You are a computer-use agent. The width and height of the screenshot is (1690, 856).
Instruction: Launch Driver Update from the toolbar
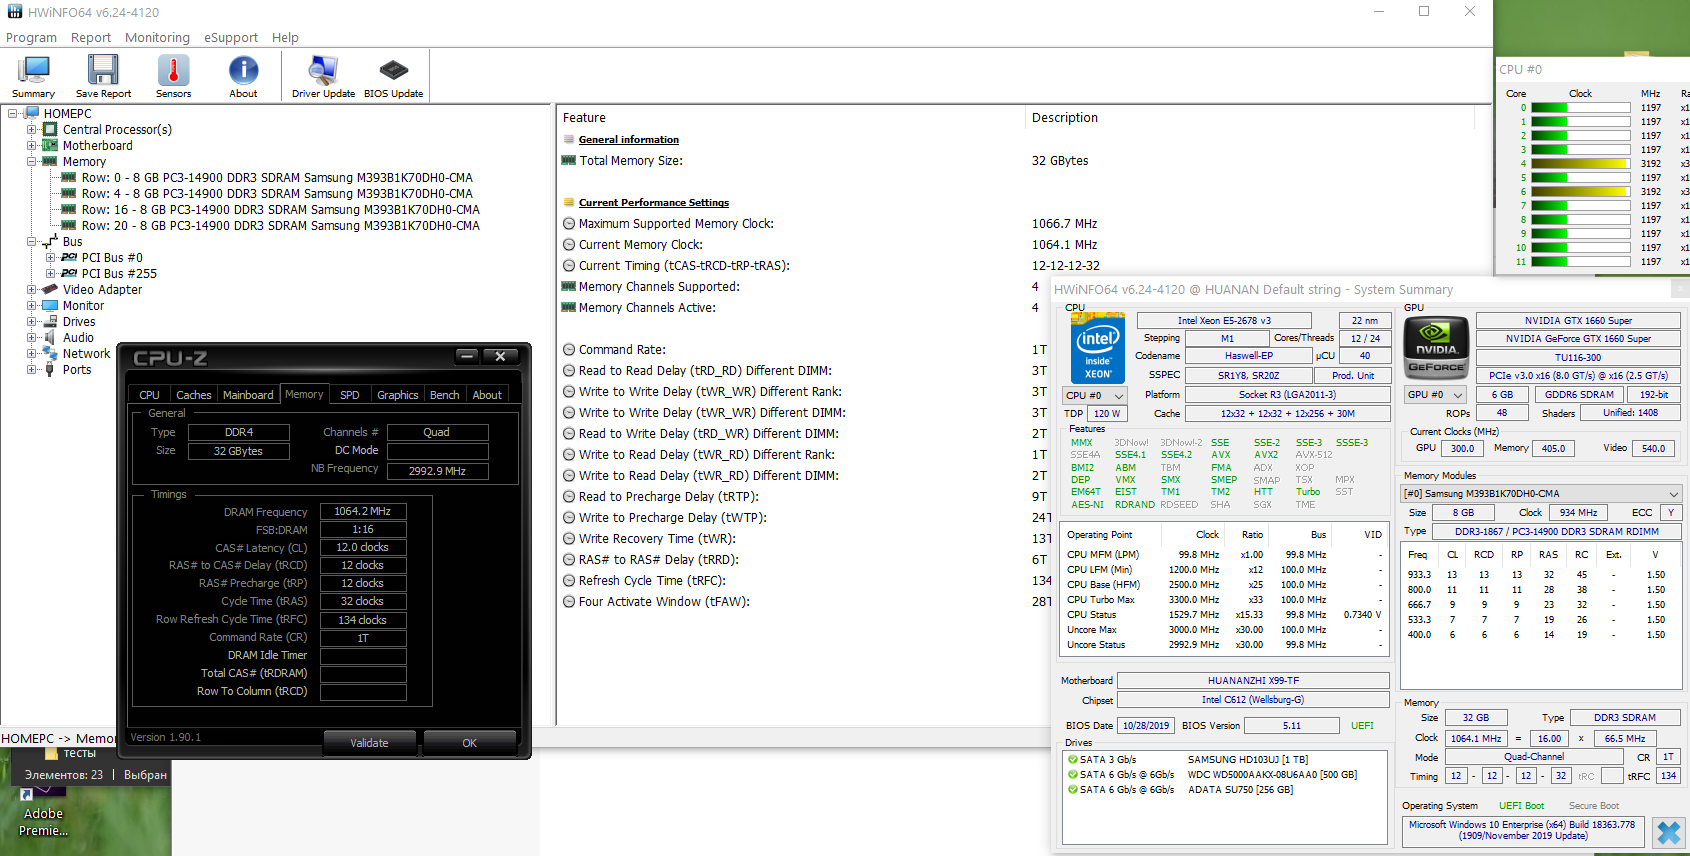point(323,76)
